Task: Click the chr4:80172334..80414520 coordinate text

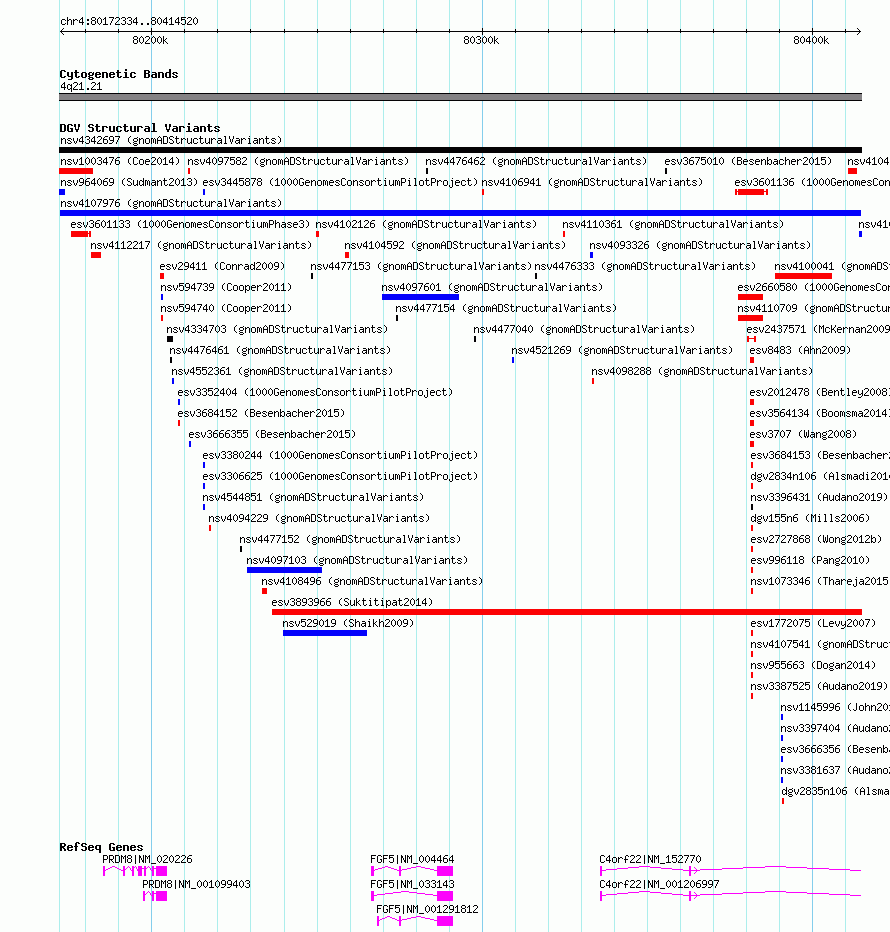Action: click(129, 21)
